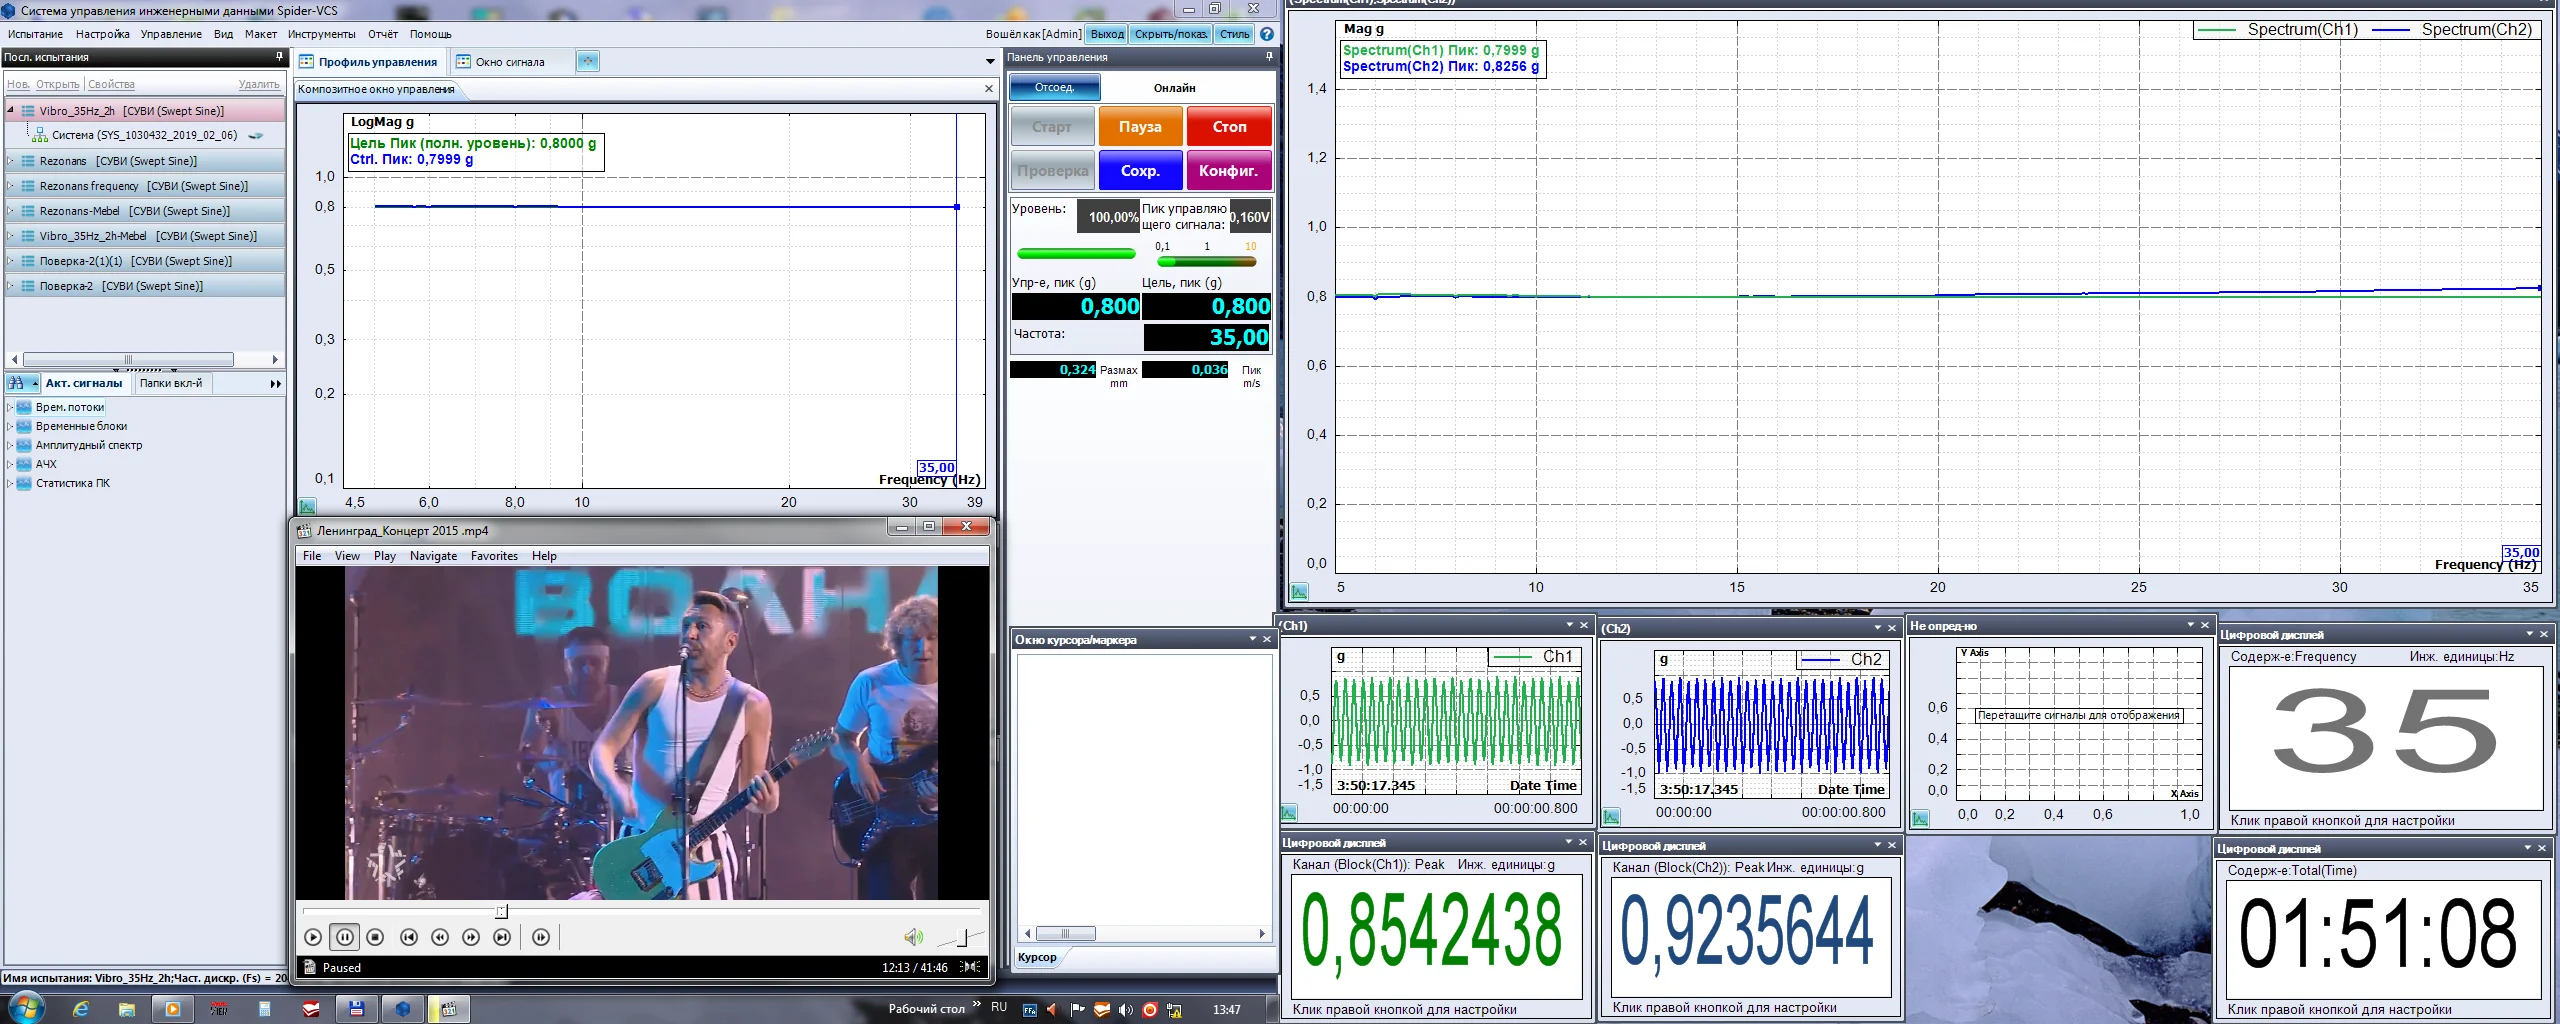
Task: Collapse the Vibro_35Hz_2h test tree node
Action: pyautogui.click(x=11, y=111)
